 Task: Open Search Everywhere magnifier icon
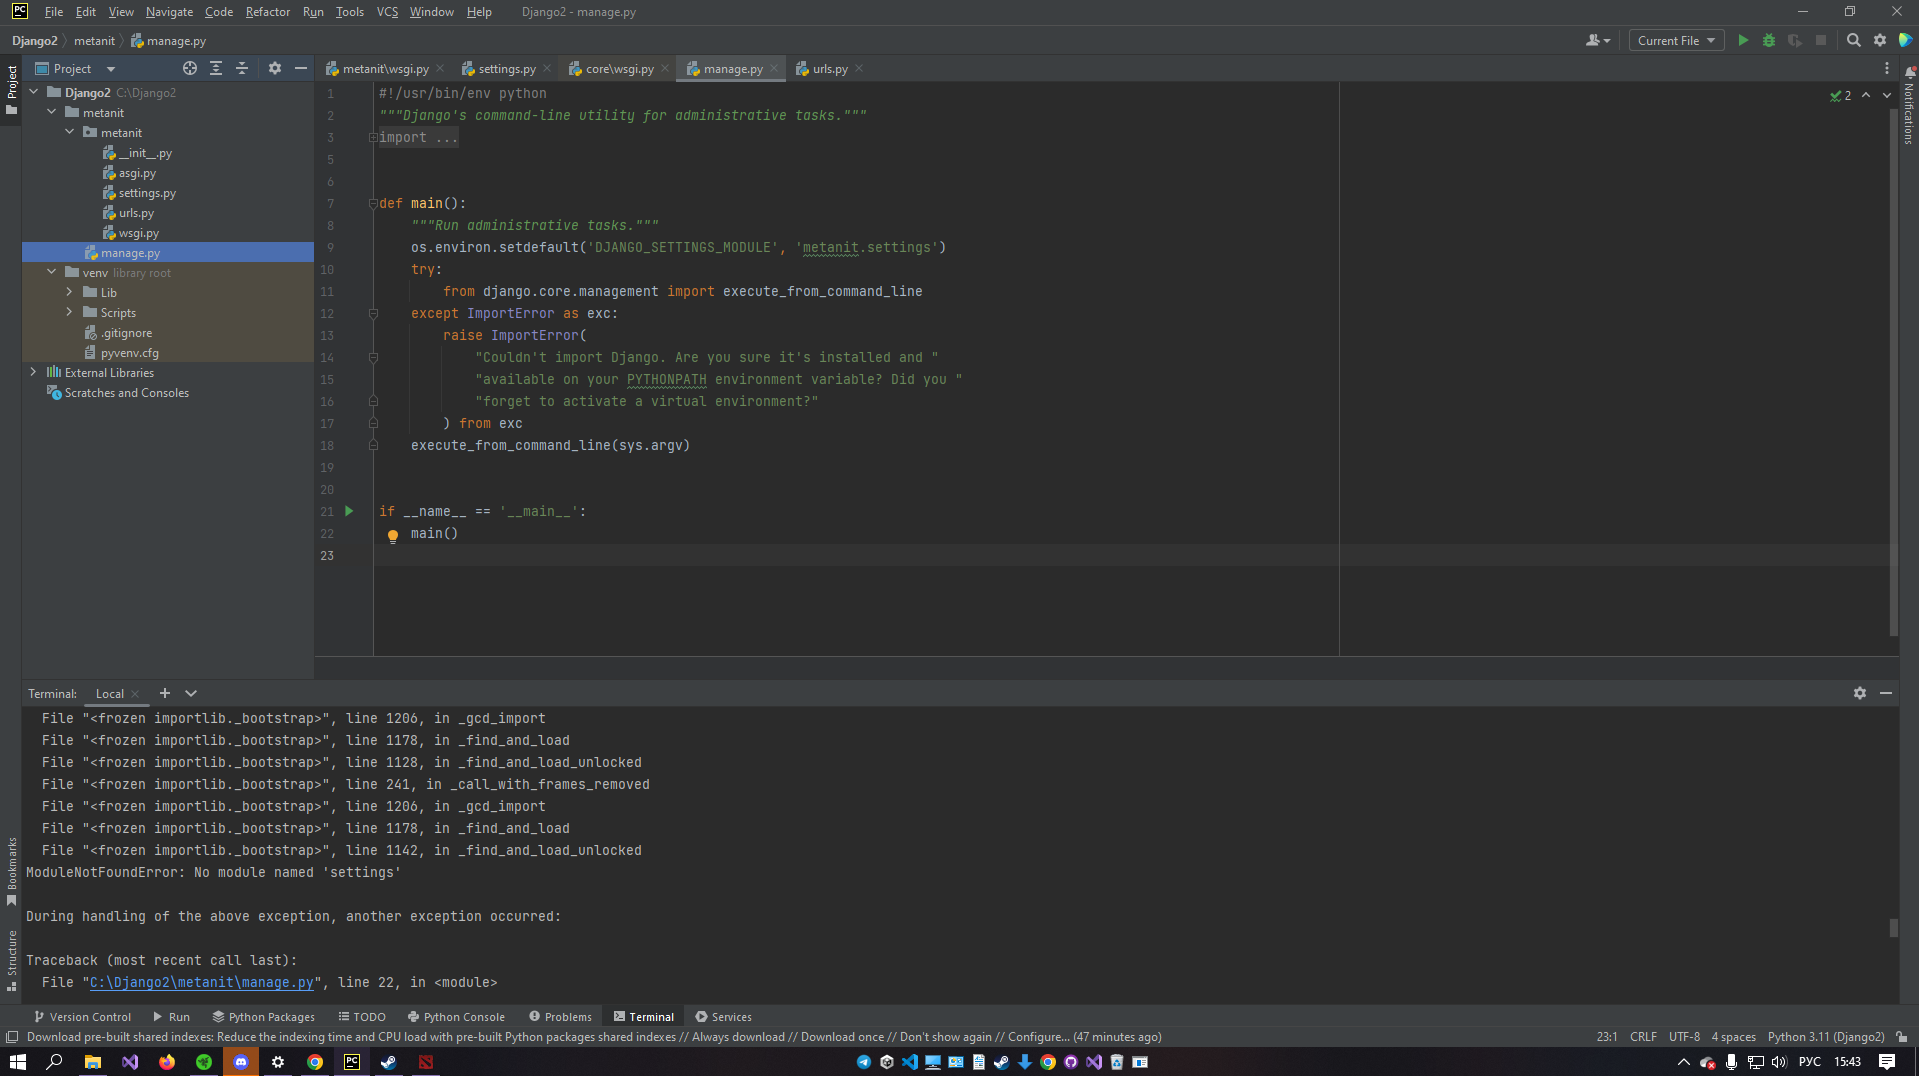coord(1853,40)
